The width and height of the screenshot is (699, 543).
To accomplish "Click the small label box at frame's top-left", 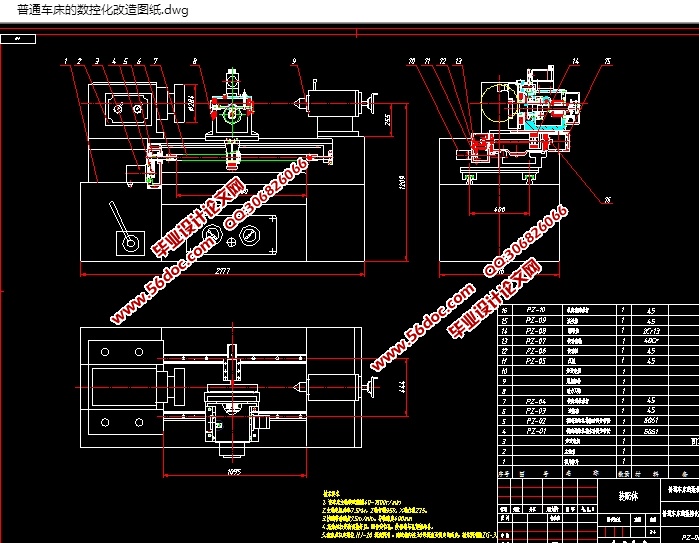I will tap(17, 40).
